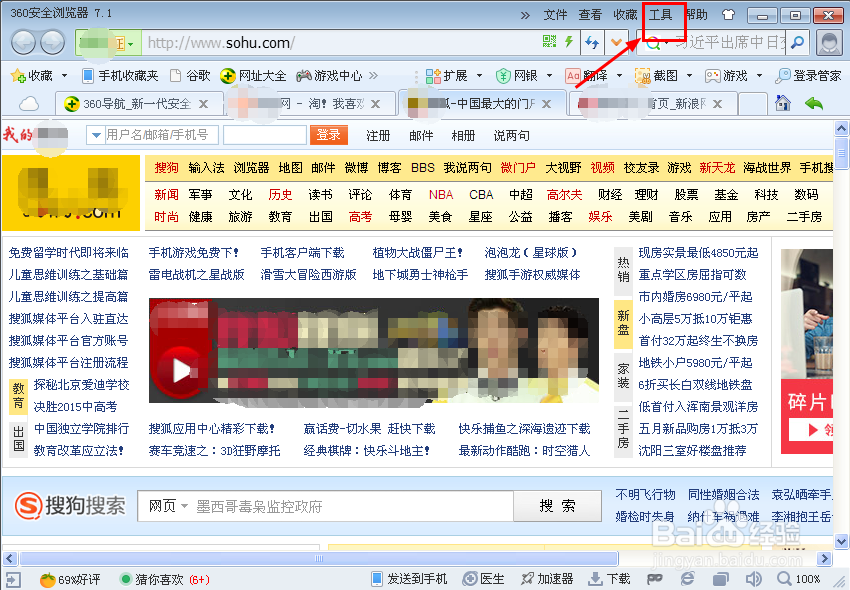Go back with the browser Back arrow
The image size is (850, 590).
pos(23,42)
